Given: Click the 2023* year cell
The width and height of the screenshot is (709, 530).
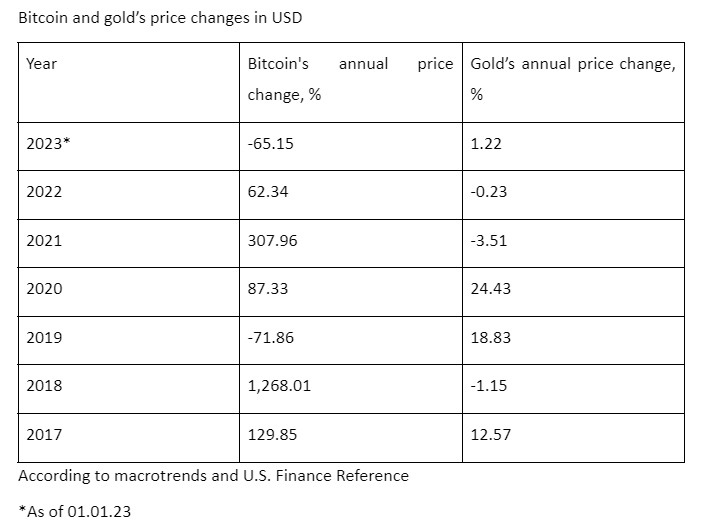Looking at the screenshot, I should point(48,144).
